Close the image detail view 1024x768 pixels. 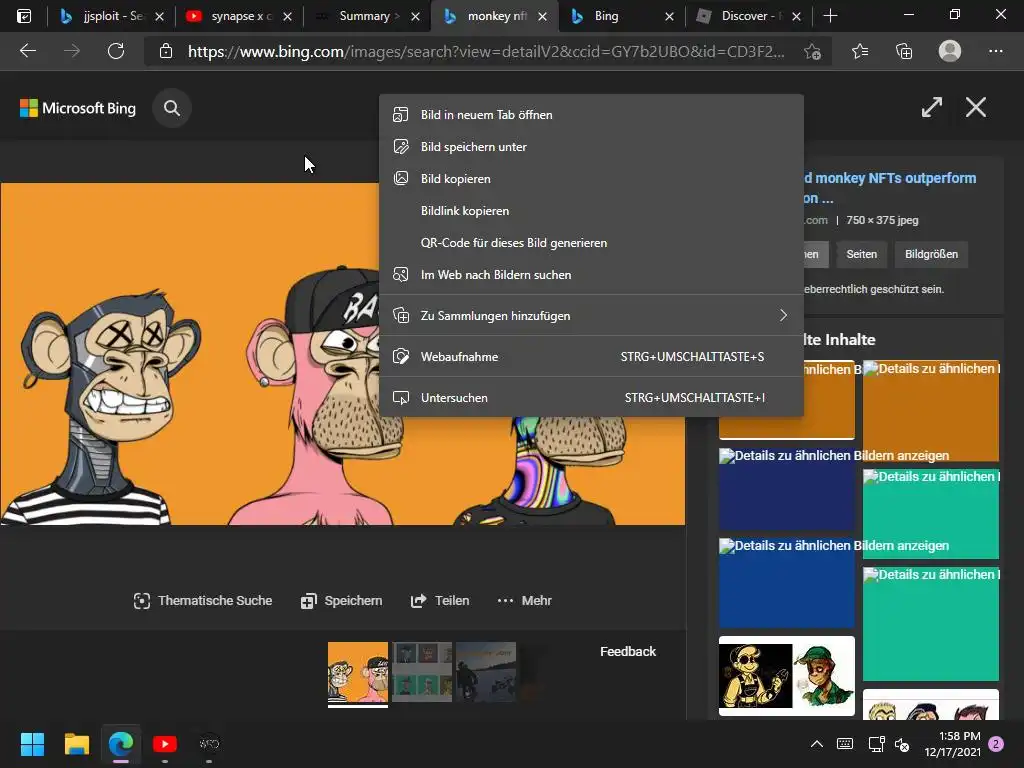pyautogui.click(x=976, y=107)
